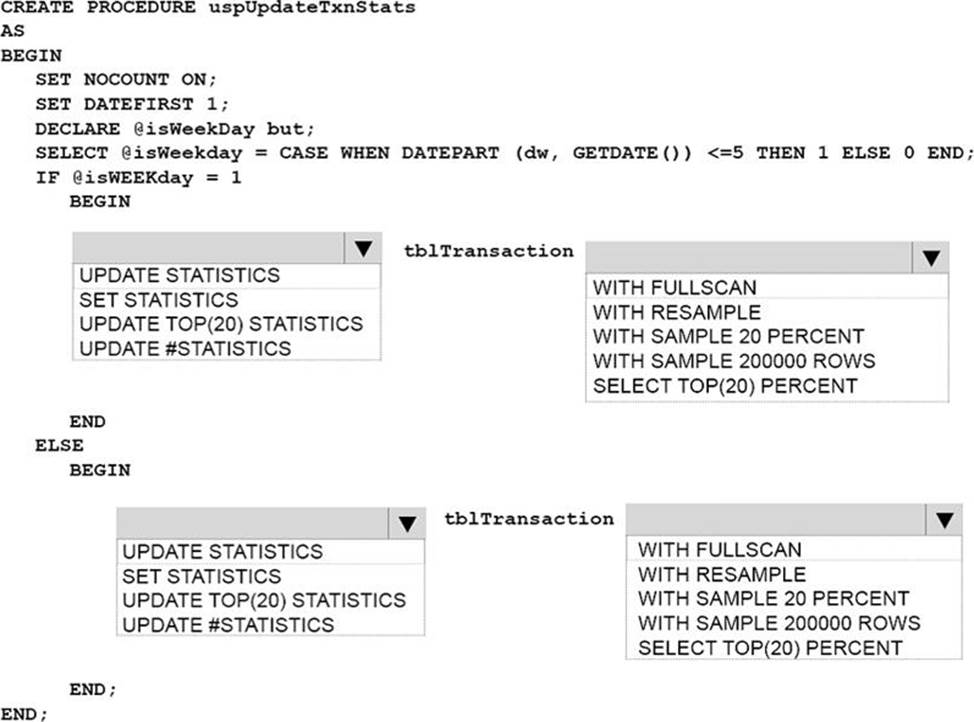Screen dimensions: 974x722
Task: Pick WITH SAMPLE 20 PERCENT in the ELSE block
Action: (773, 598)
